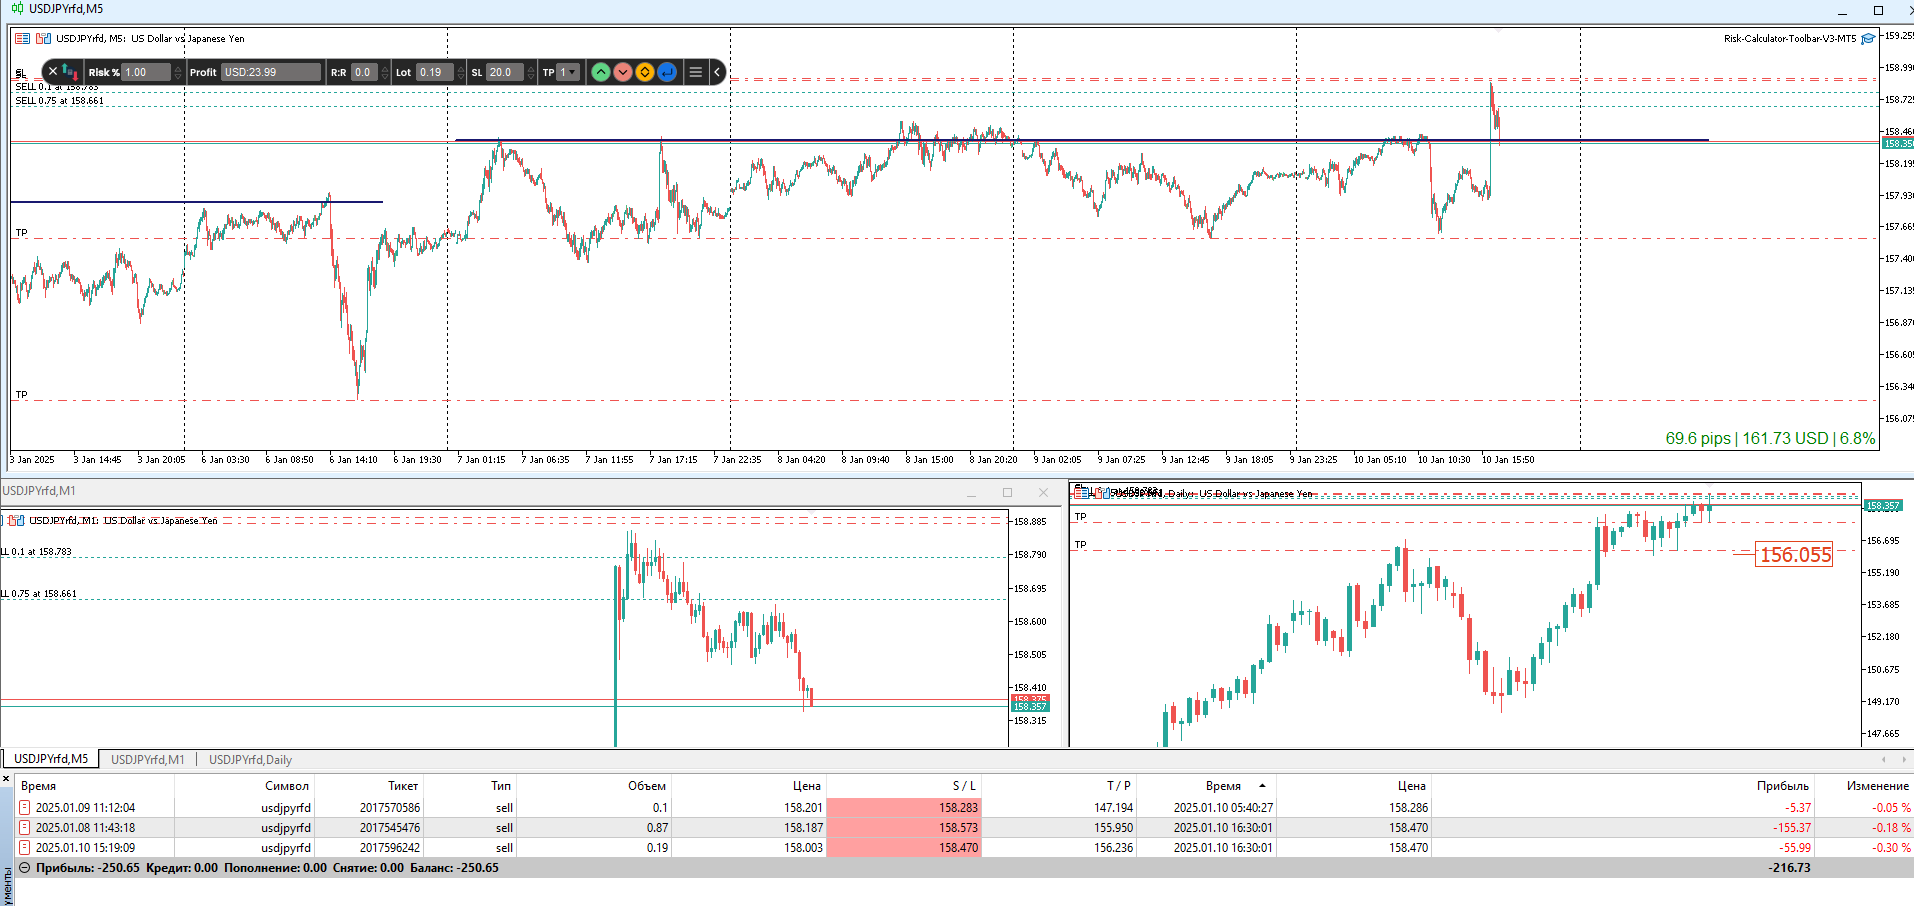
Task: Click the orange diamond button in risk toolbar
Action: 645,72
